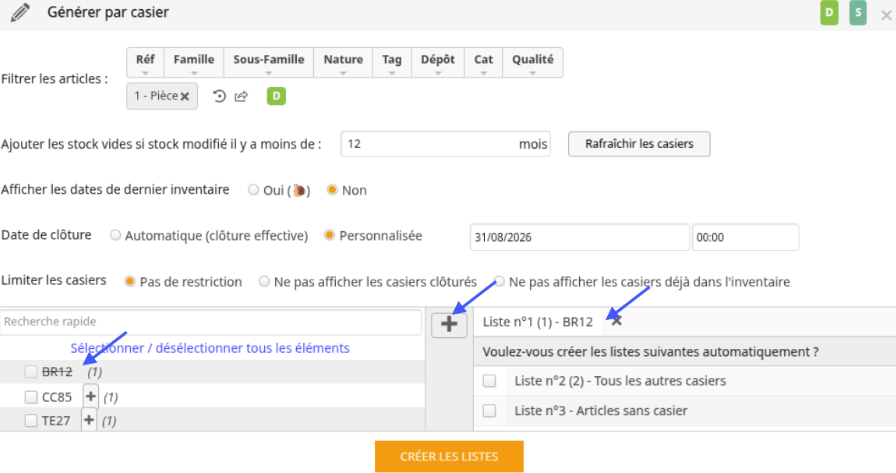896x473 pixels.
Task: Select the 'Liste n°1 (1) - BR12' tab
Action: click(538, 322)
